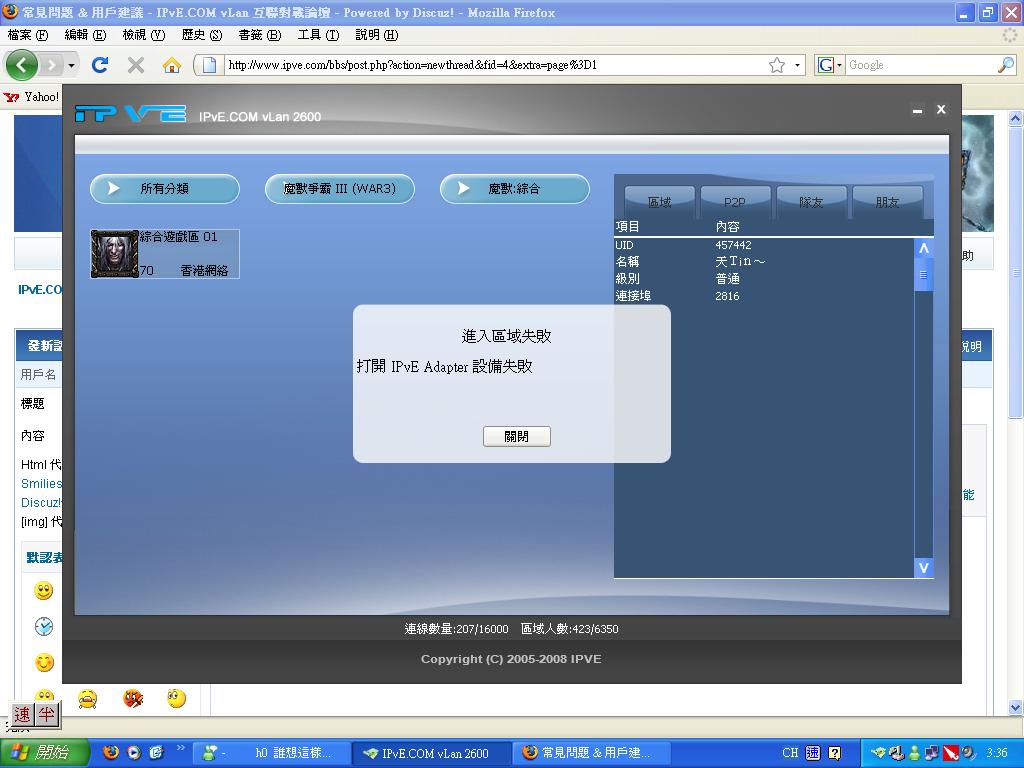Click the Stop loading icon

tap(136, 64)
